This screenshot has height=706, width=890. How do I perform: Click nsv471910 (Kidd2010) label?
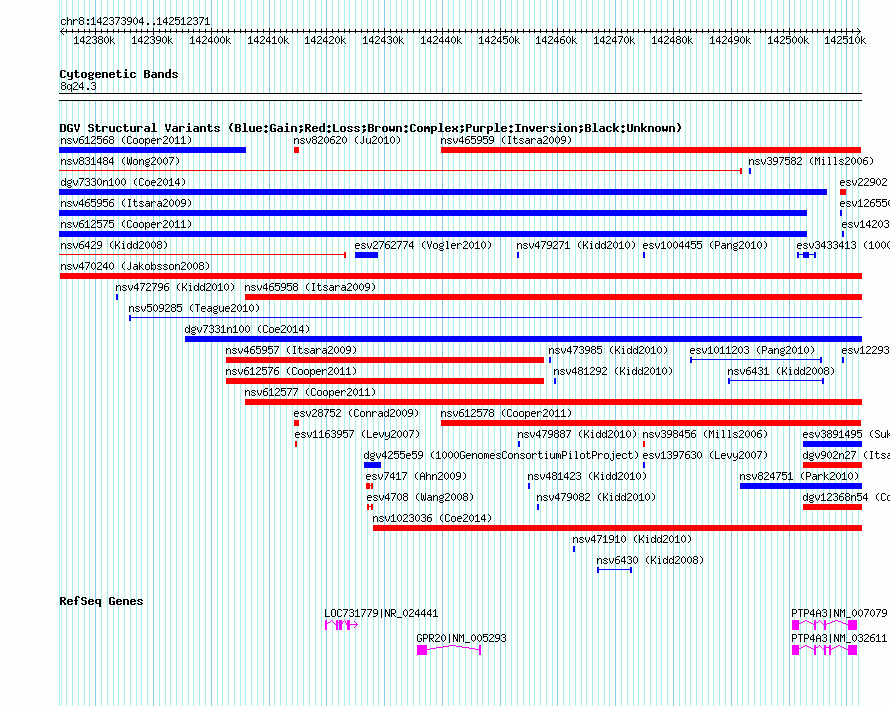(x=632, y=539)
